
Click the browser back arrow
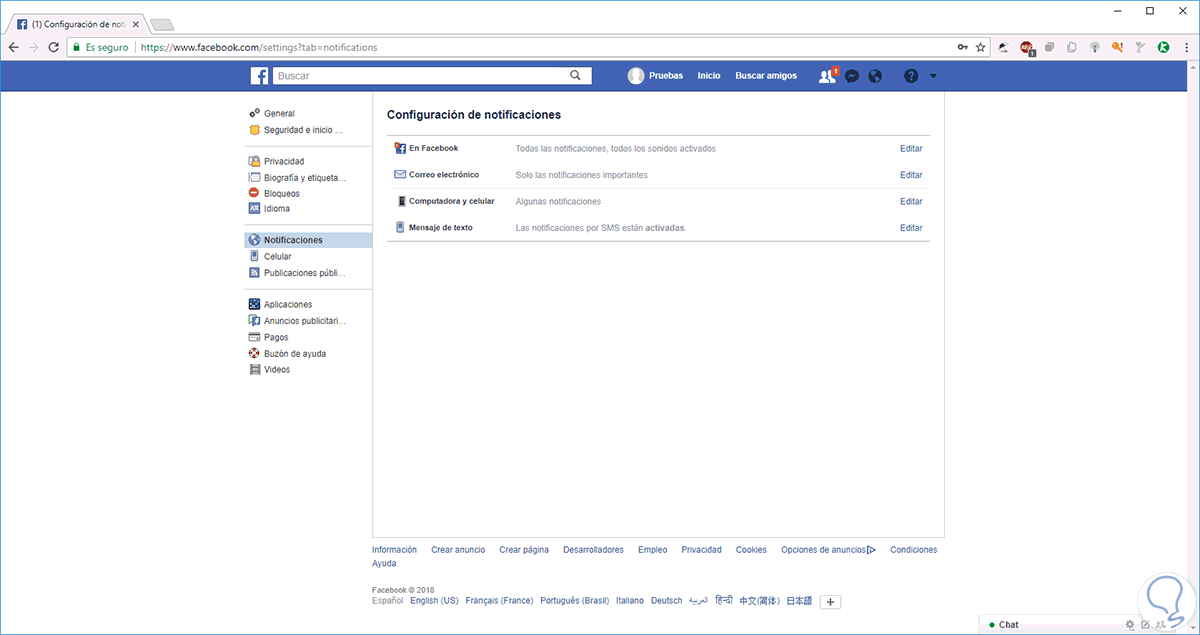click(x=13, y=47)
